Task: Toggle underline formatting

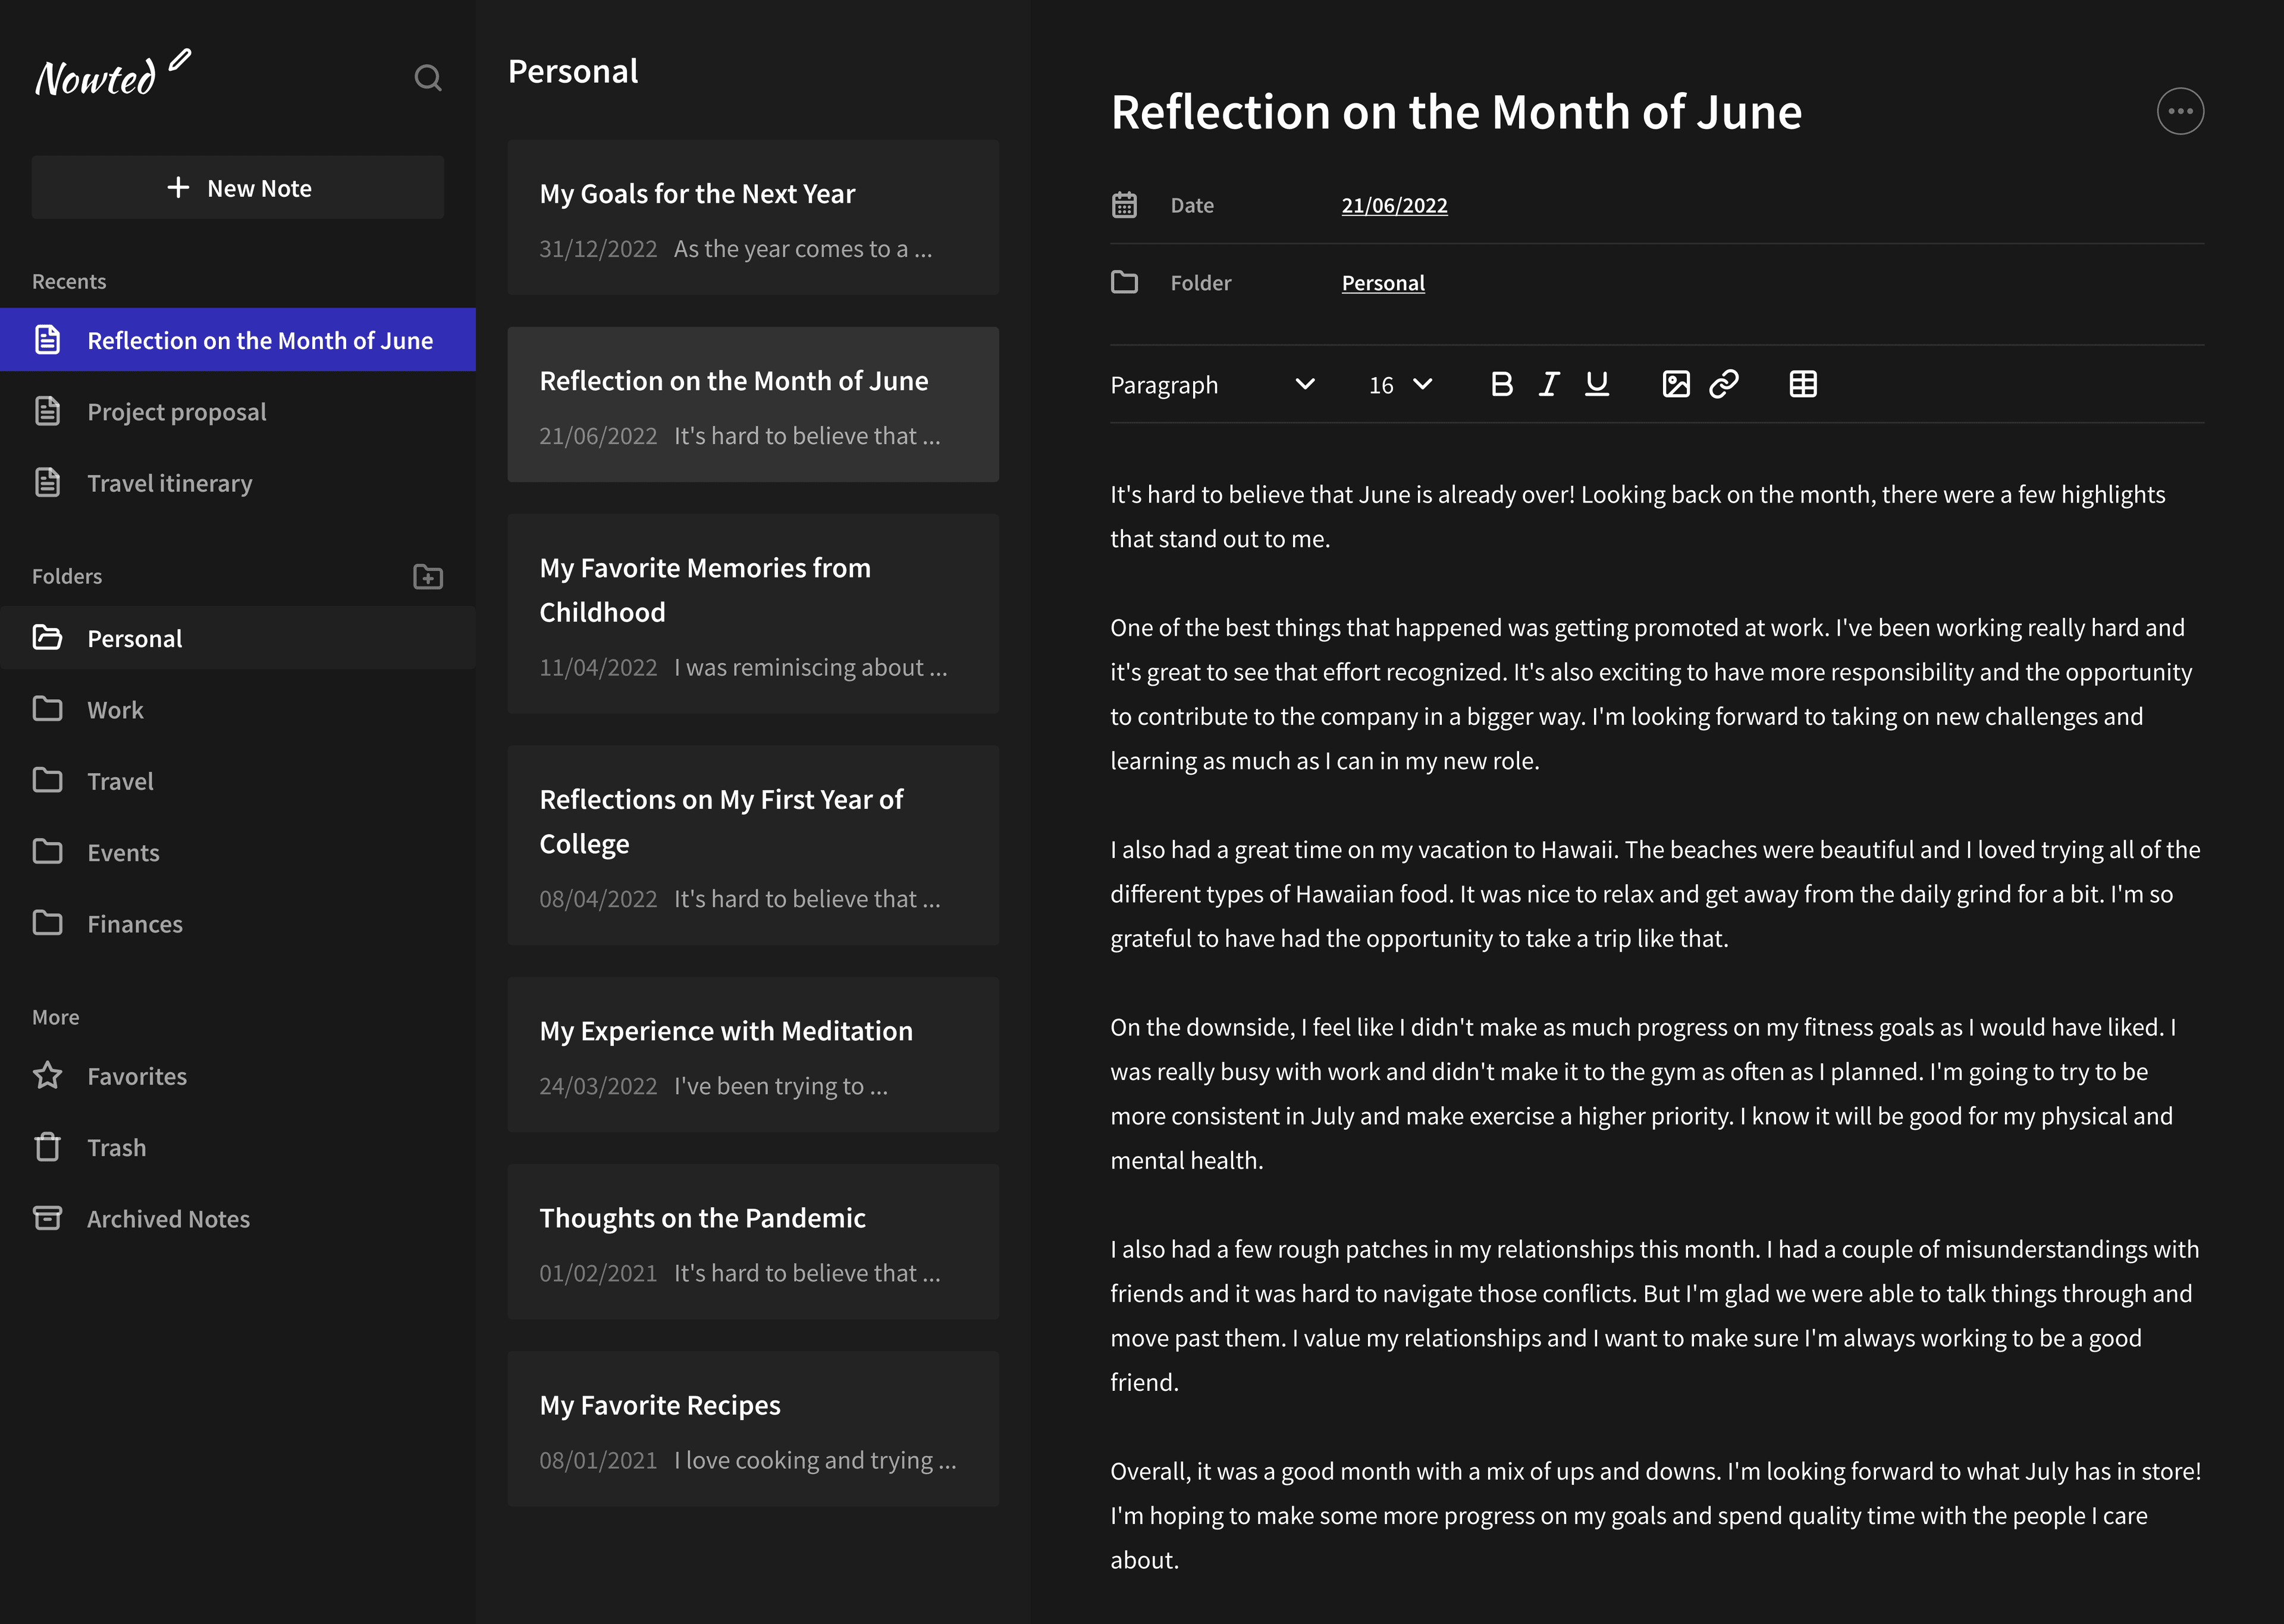Action: pyautogui.click(x=1597, y=384)
